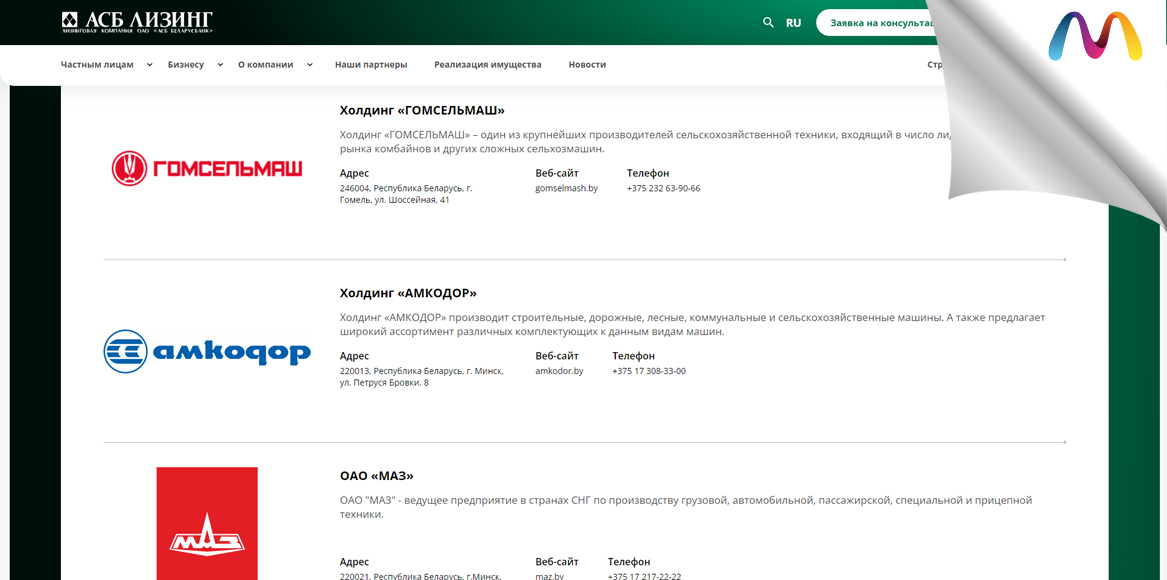Click phone number +375 17 308-33-00

[649, 371]
